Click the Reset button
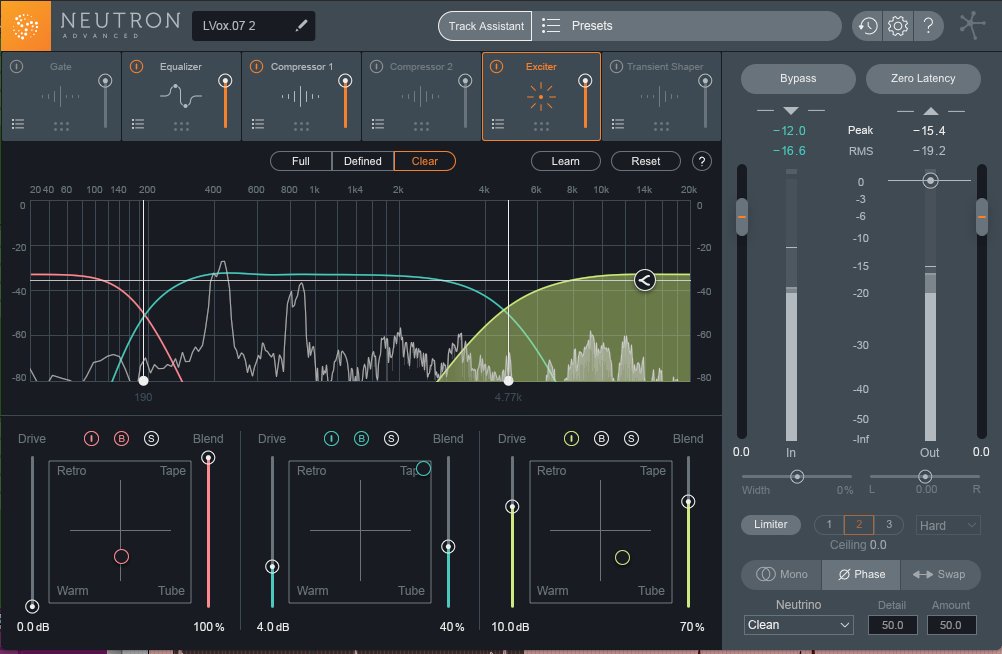 (x=645, y=161)
